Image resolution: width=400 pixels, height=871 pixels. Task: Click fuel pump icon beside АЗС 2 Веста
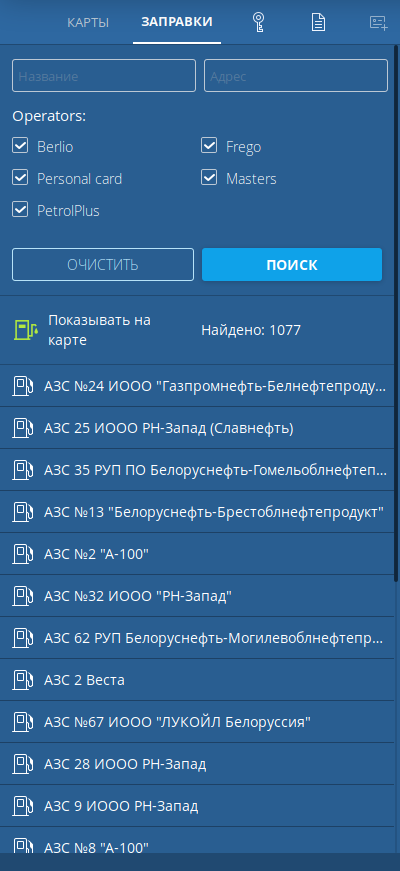click(23, 680)
